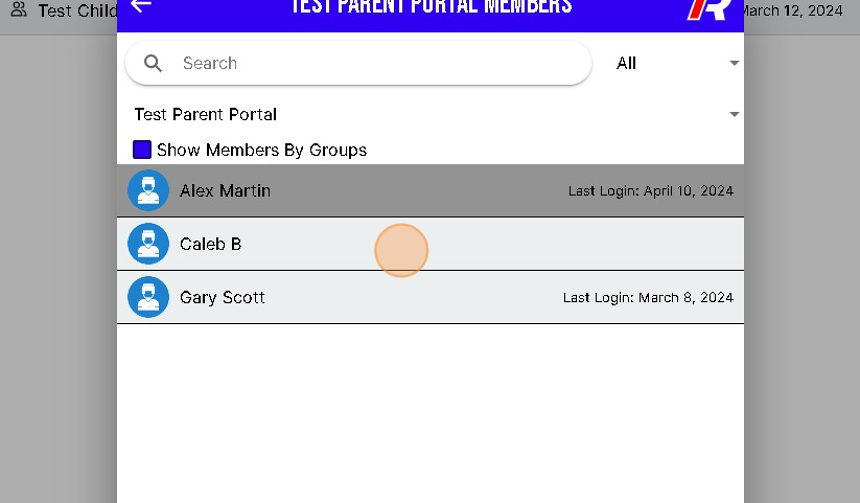The height and width of the screenshot is (503, 860).
Task: Click the magnifier icon in the search bar
Action: point(153,63)
